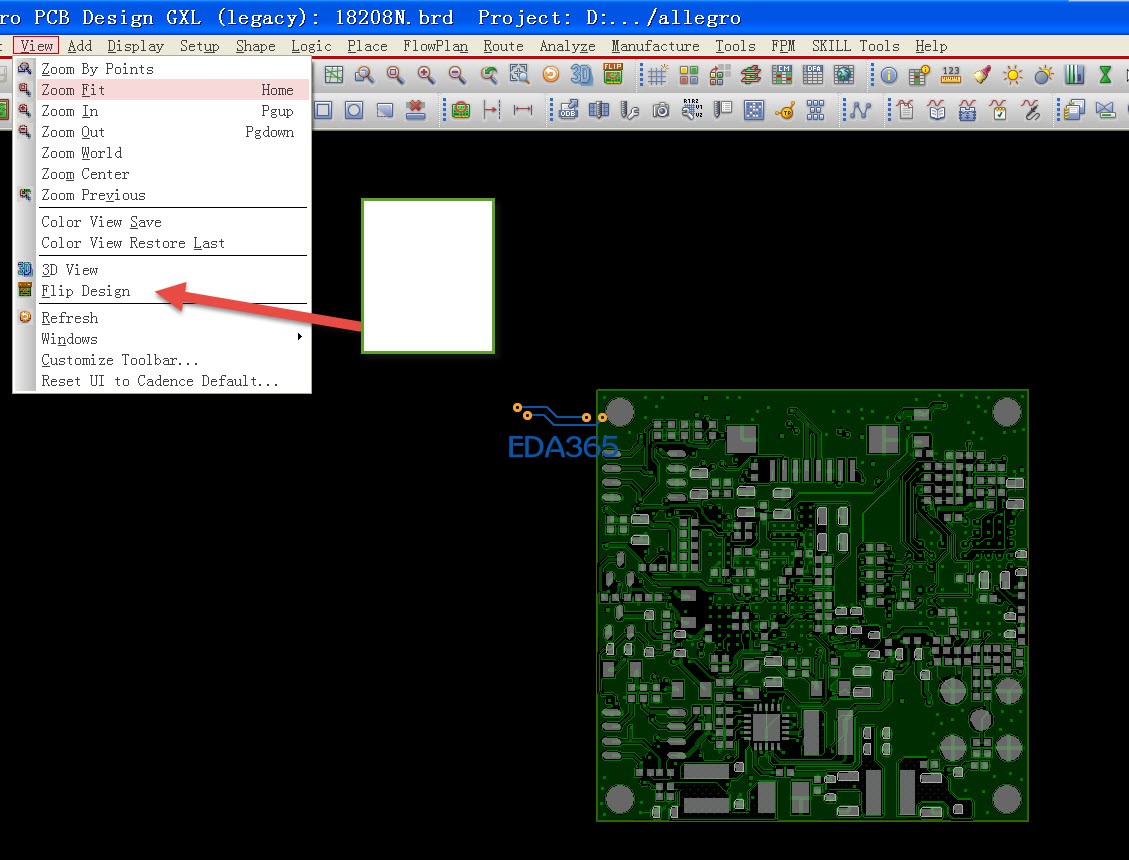The height and width of the screenshot is (860, 1129).
Task: Open the DFA spreadsheet icon
Action: (x=813, y=75)
